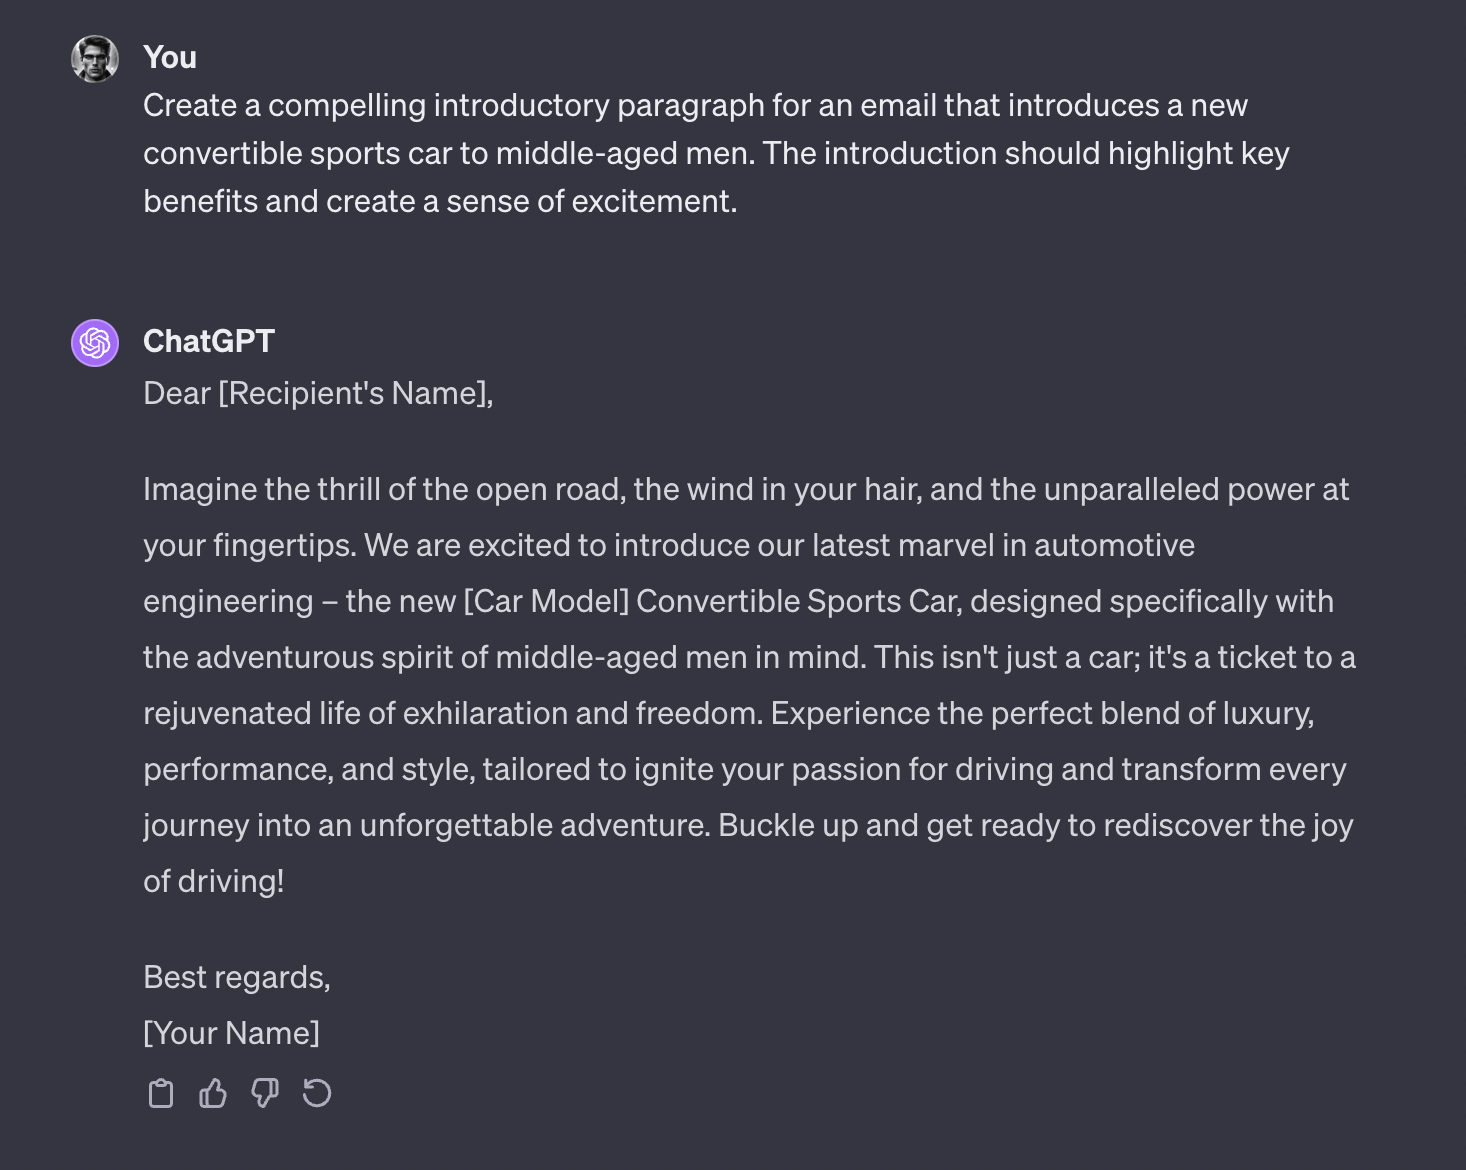This screenshot has width=1466, height=1170.
Task: Flag the response as bad with thumbs down
Action: pos(265,1093)
